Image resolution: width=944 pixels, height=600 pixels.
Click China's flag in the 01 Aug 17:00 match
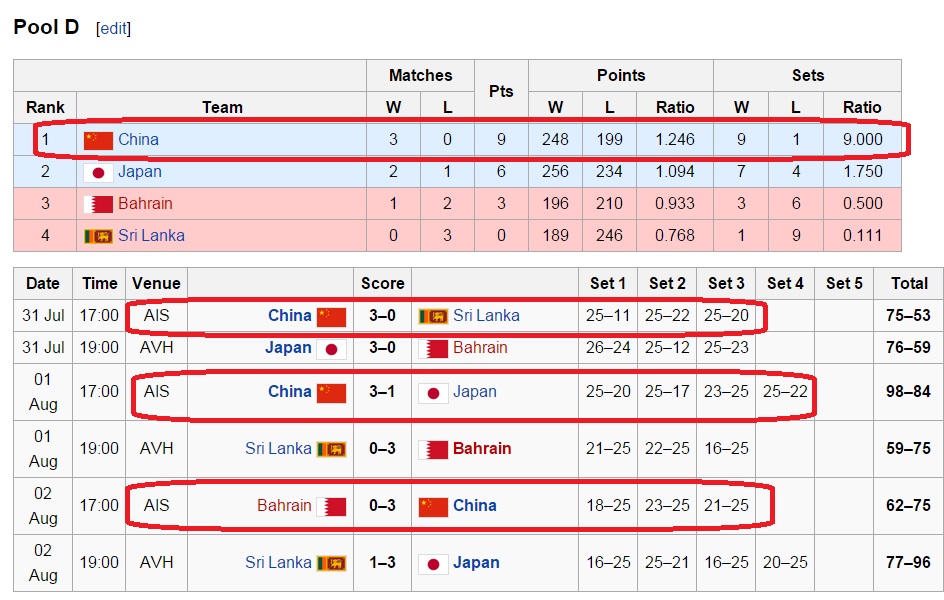[331, 392]
